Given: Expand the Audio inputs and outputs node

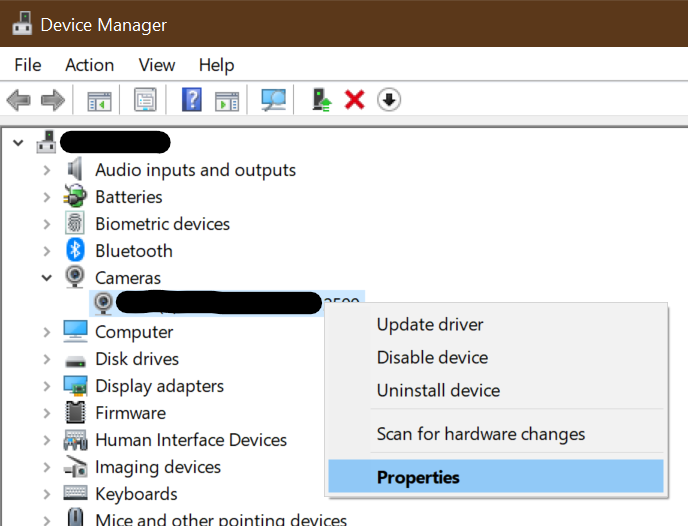Looking at the screenshot, I should [47, 170].
